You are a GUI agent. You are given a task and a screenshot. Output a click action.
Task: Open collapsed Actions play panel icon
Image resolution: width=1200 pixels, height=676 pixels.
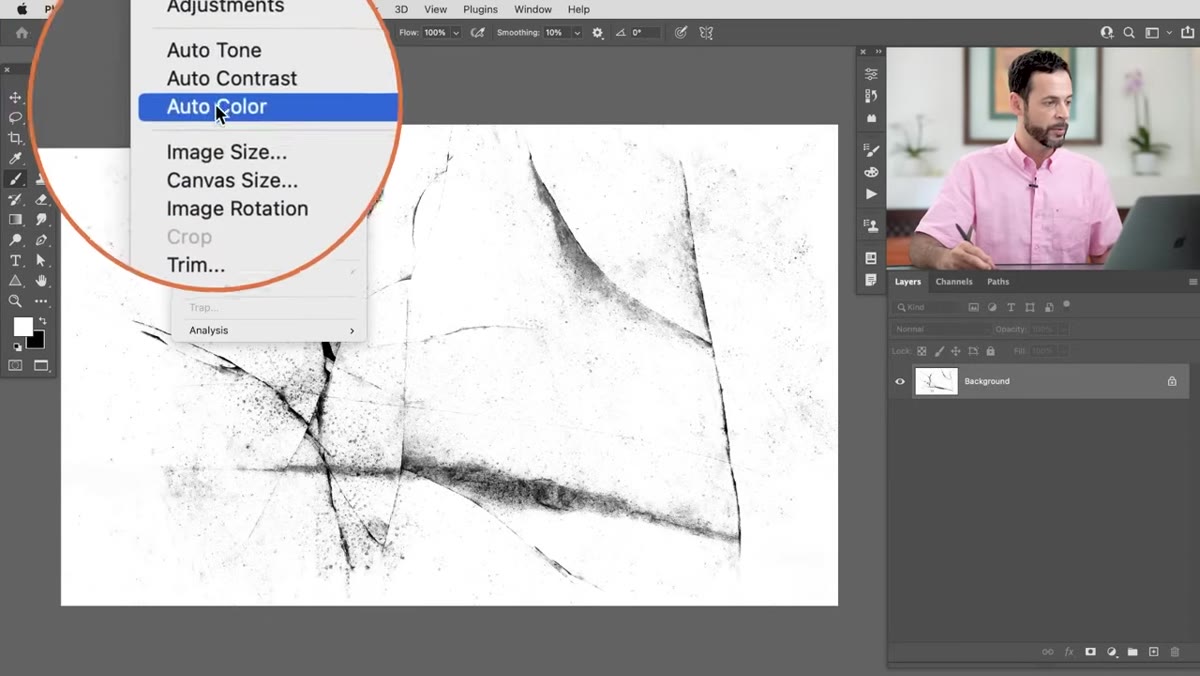point(871,194)
